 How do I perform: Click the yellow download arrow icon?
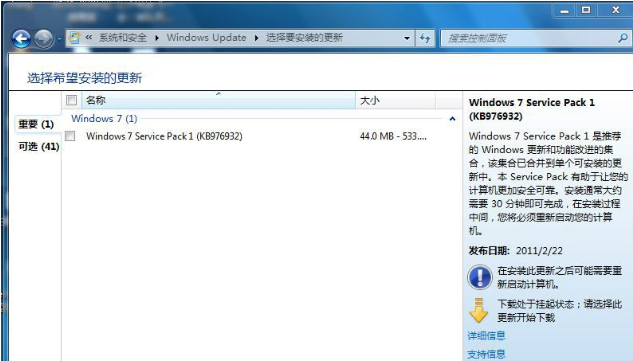pyautogui.click(x=479, y=310)
